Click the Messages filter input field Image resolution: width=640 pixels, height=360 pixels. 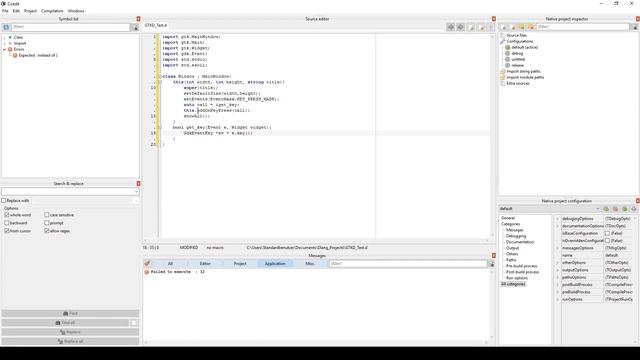click(408, 264)
